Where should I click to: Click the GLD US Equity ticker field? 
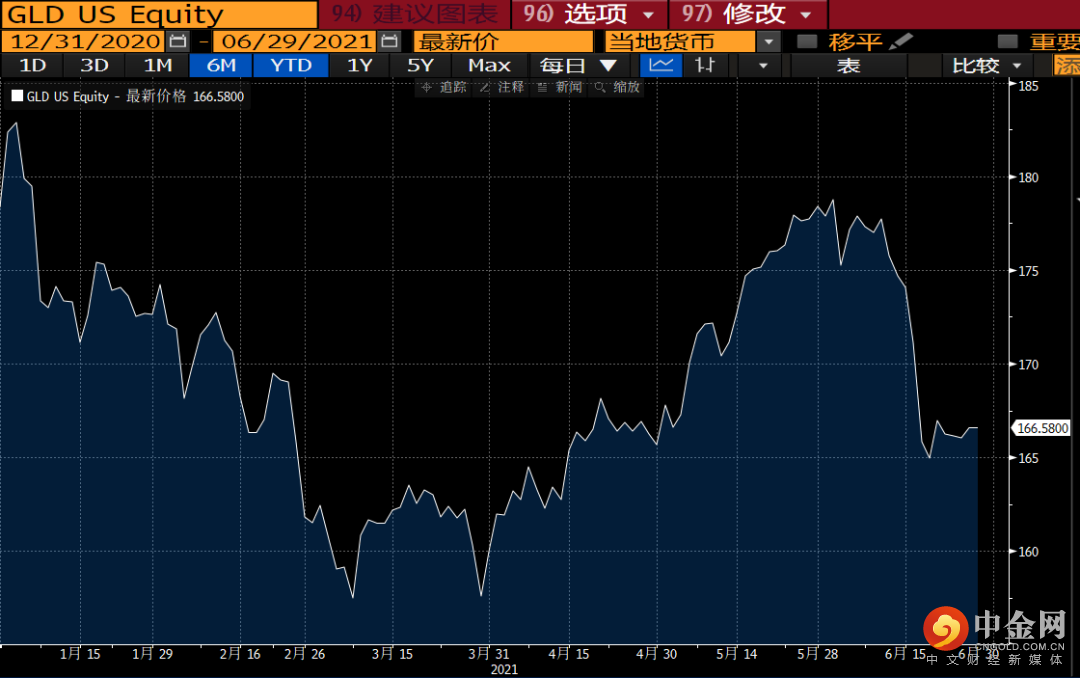click(x=159, y=14)
